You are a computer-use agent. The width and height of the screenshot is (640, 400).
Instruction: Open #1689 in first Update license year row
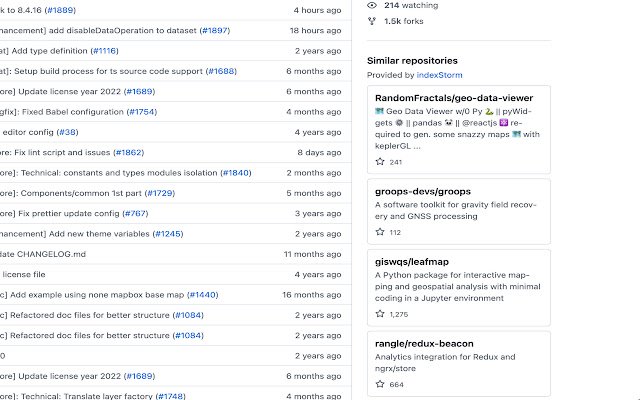point(139,91)
